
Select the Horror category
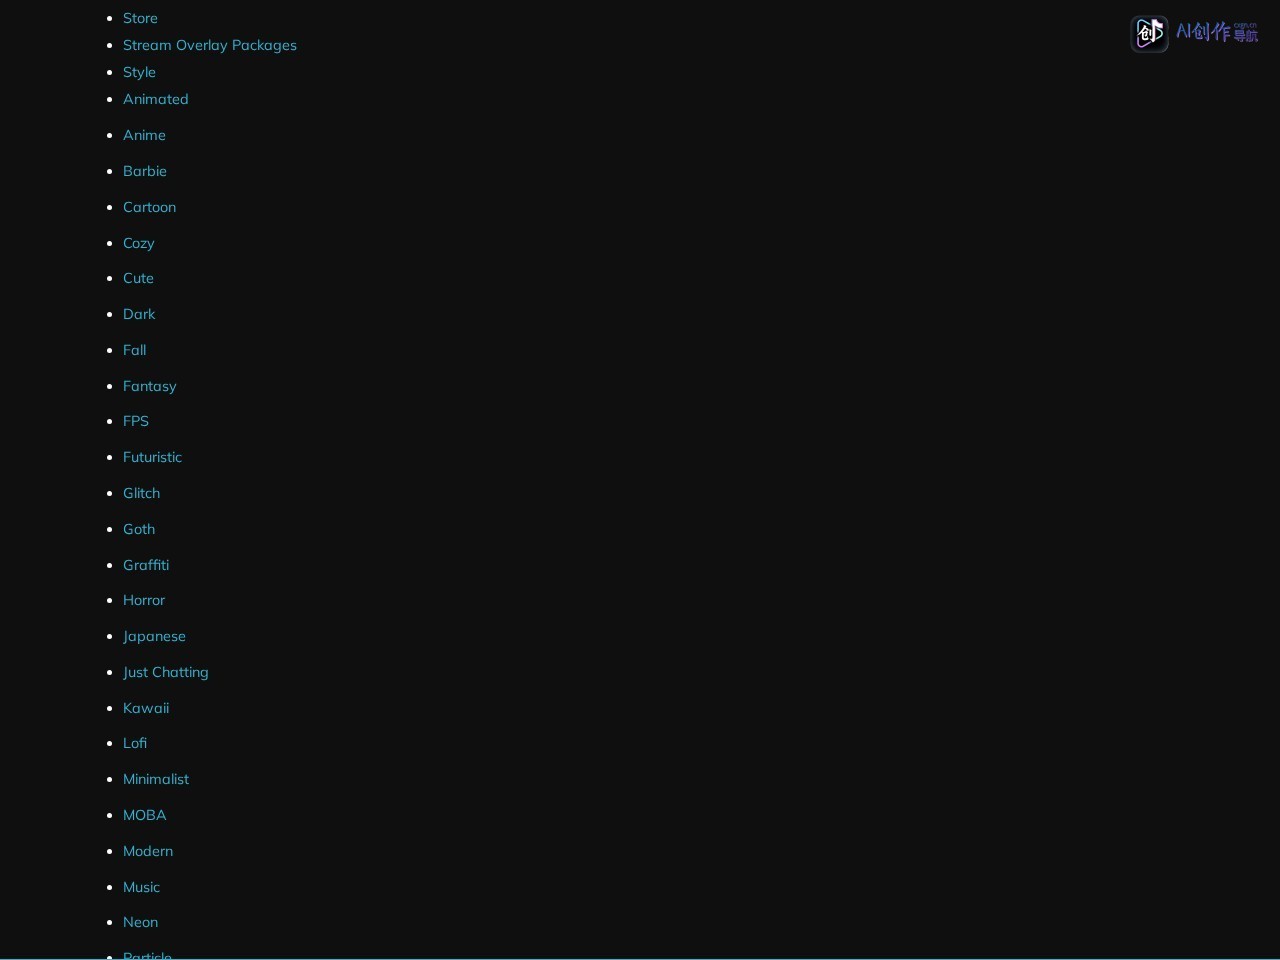point(144,600)
